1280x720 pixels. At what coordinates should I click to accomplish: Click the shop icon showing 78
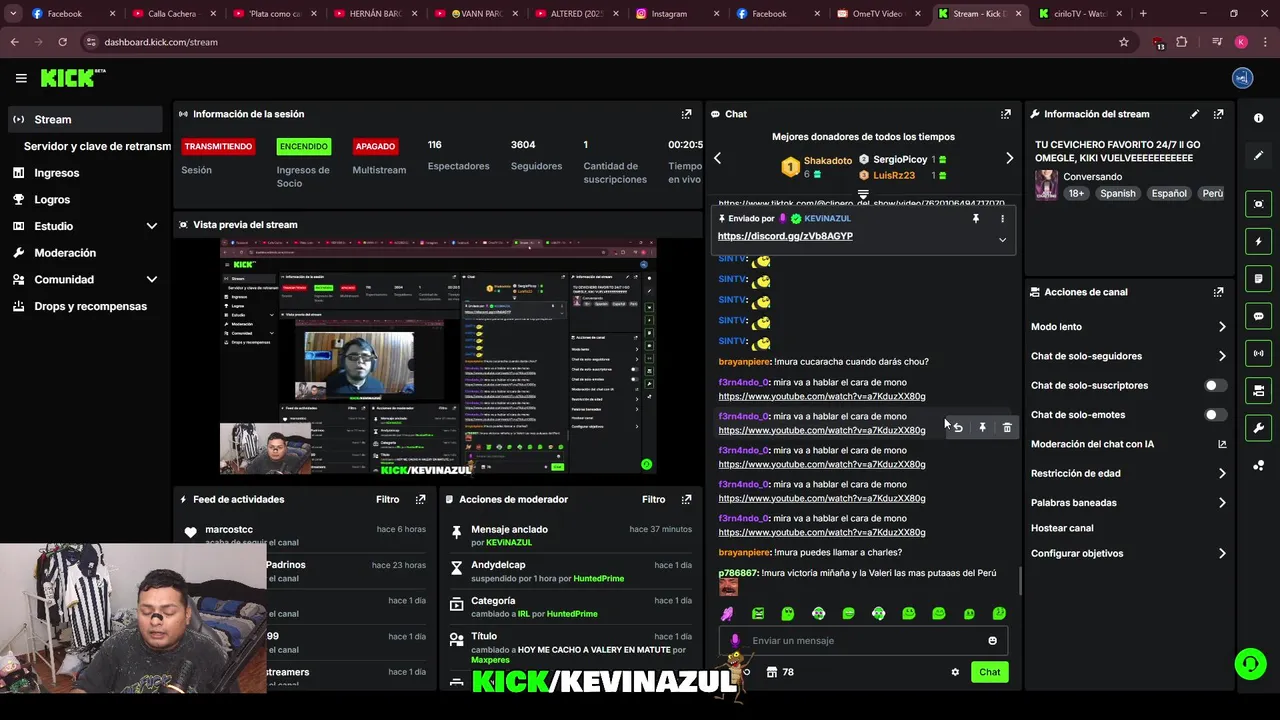point(780,672)
